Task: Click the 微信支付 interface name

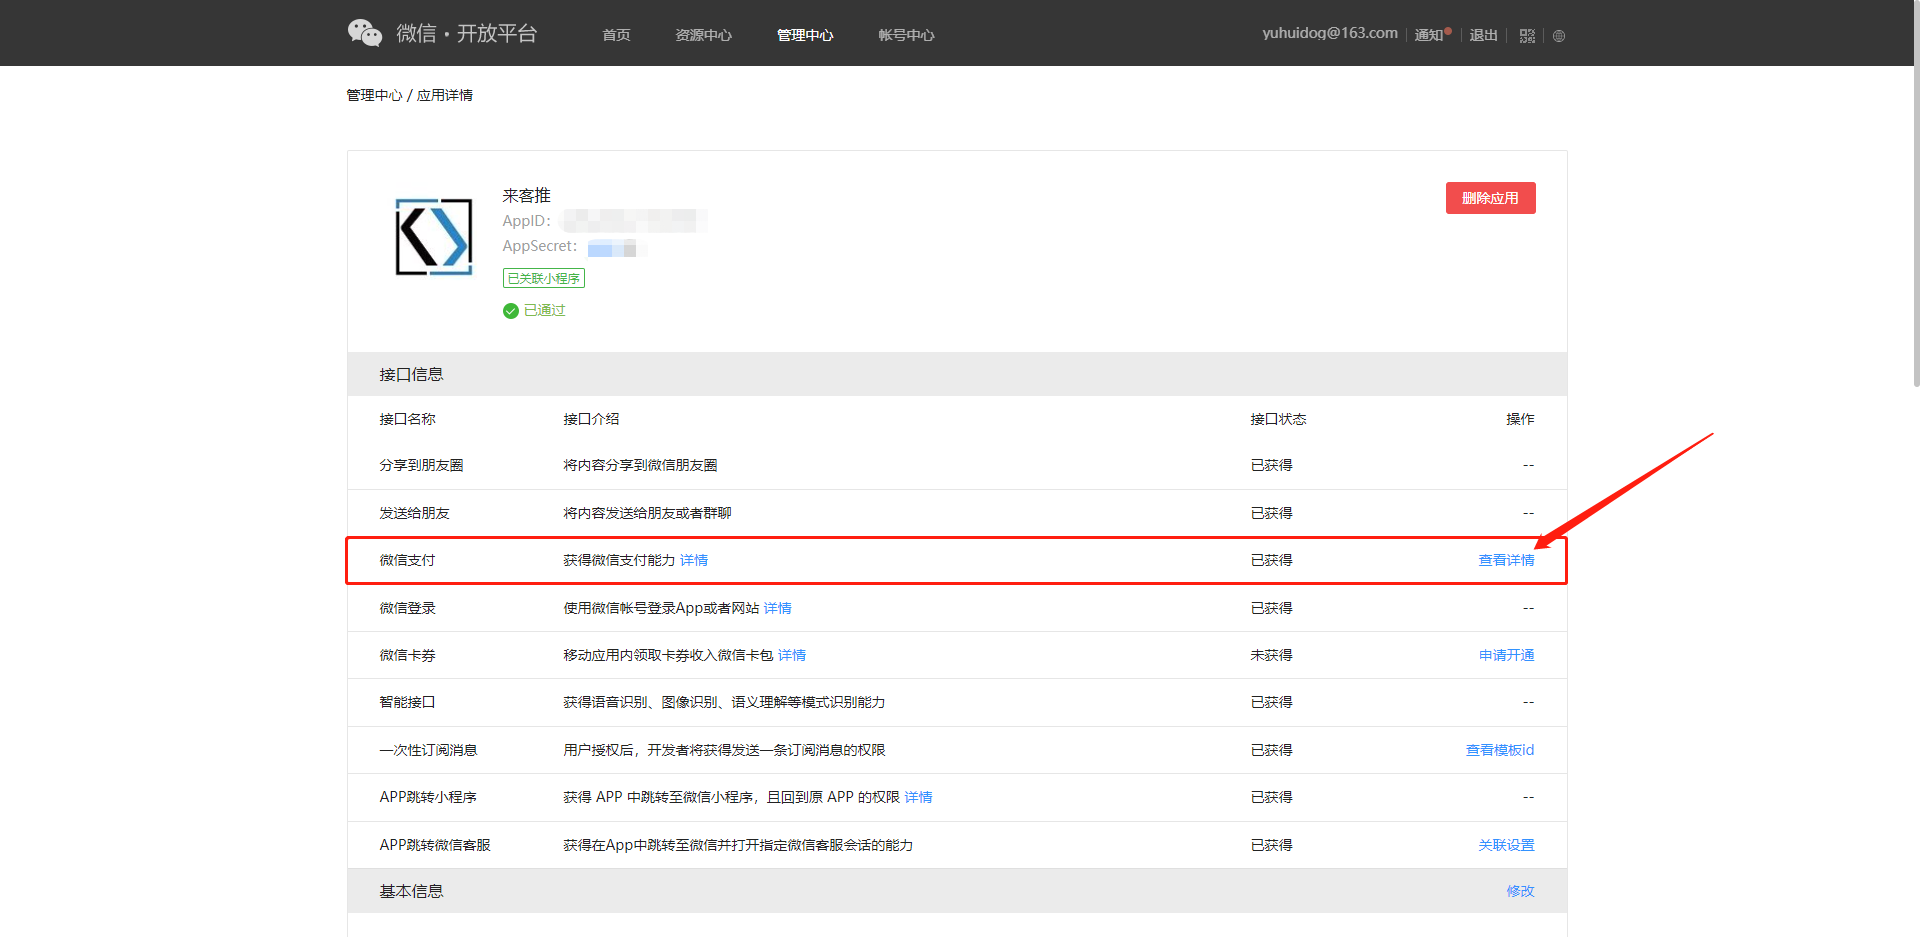Action: click(x=407, y=560)
